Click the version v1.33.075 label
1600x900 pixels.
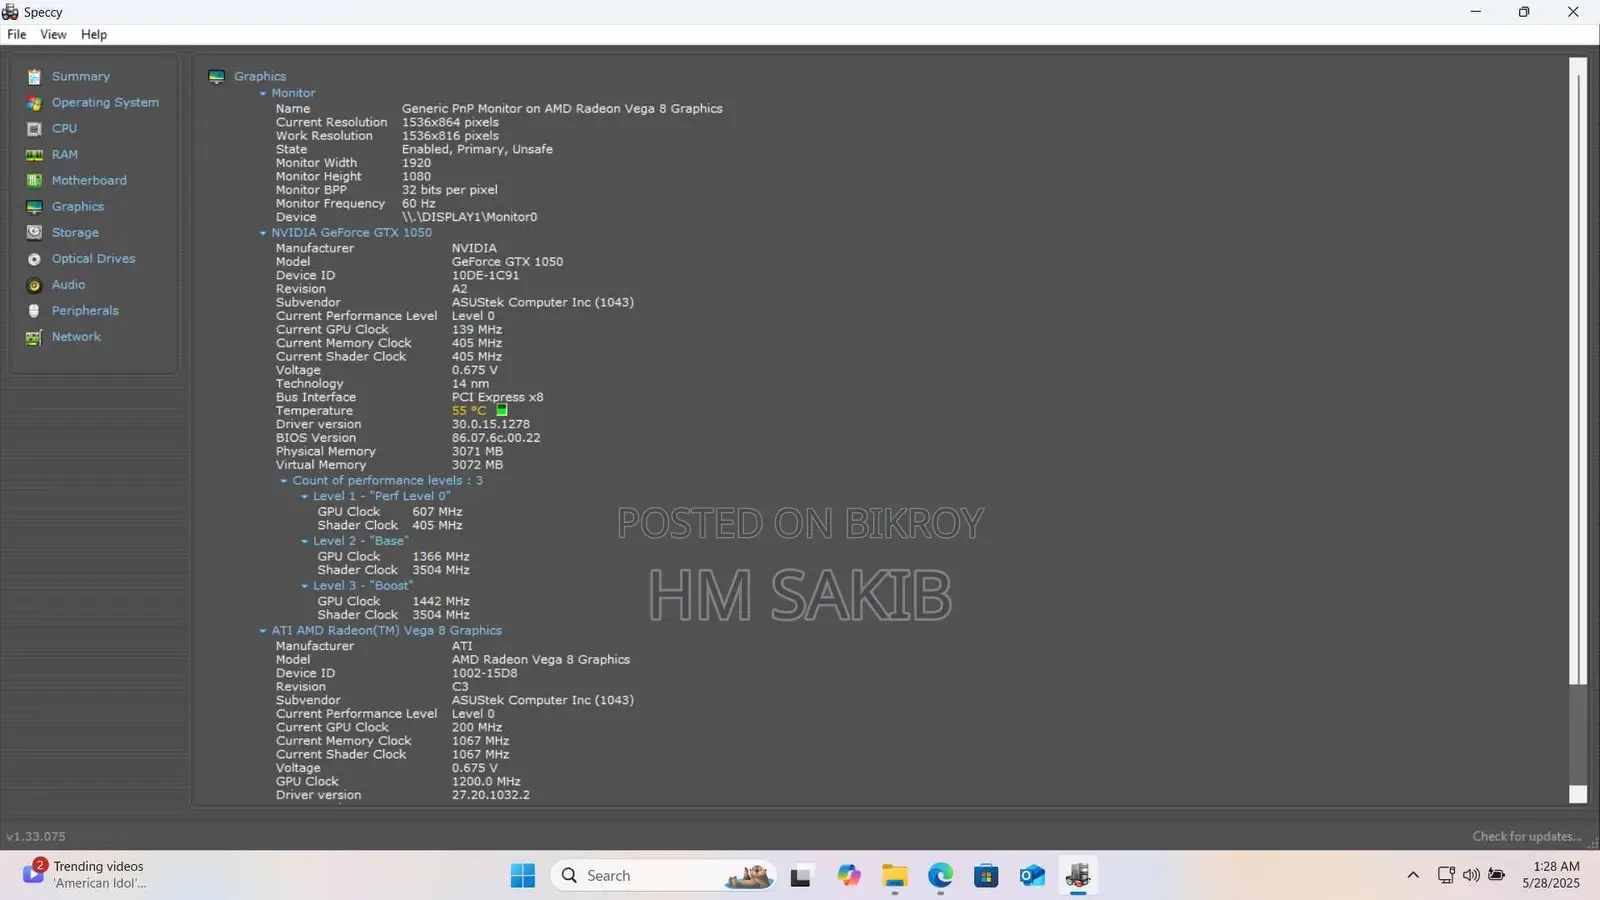click(36, 837)
